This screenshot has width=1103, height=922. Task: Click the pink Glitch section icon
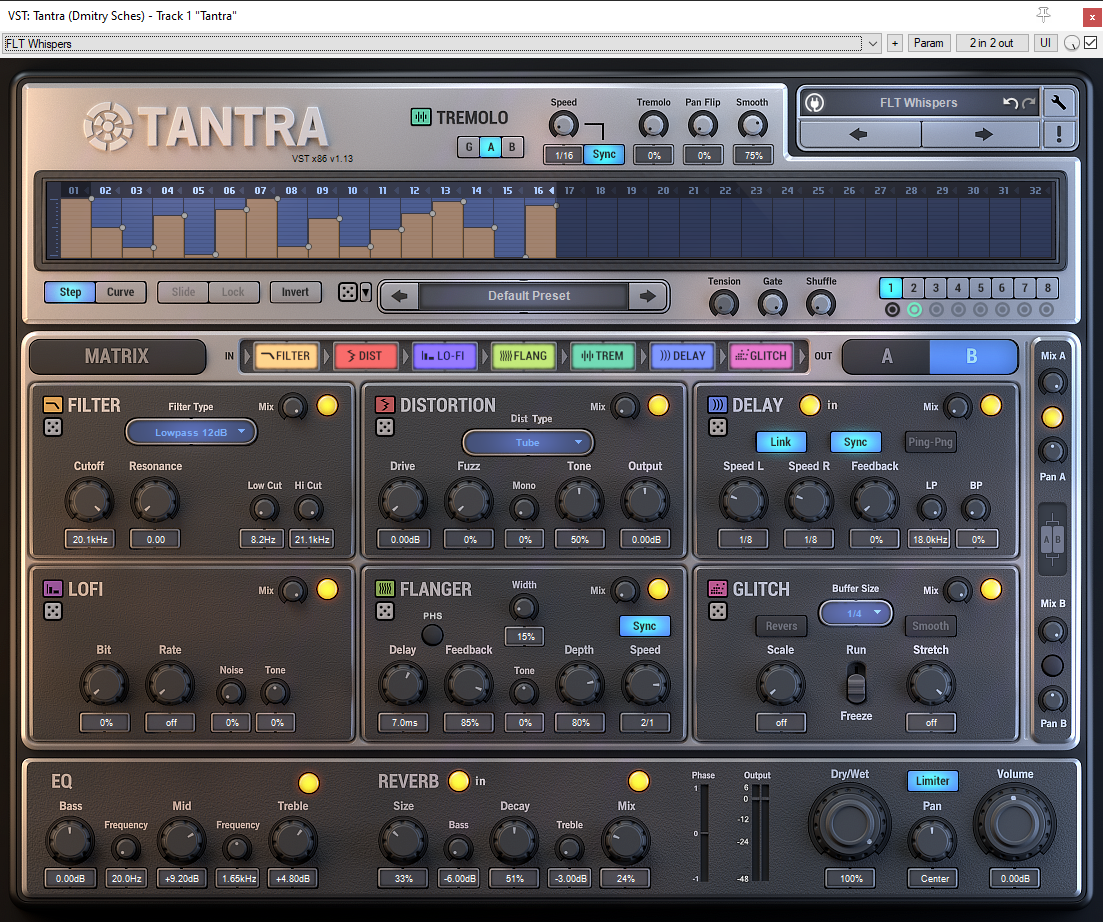coord(718,588)
